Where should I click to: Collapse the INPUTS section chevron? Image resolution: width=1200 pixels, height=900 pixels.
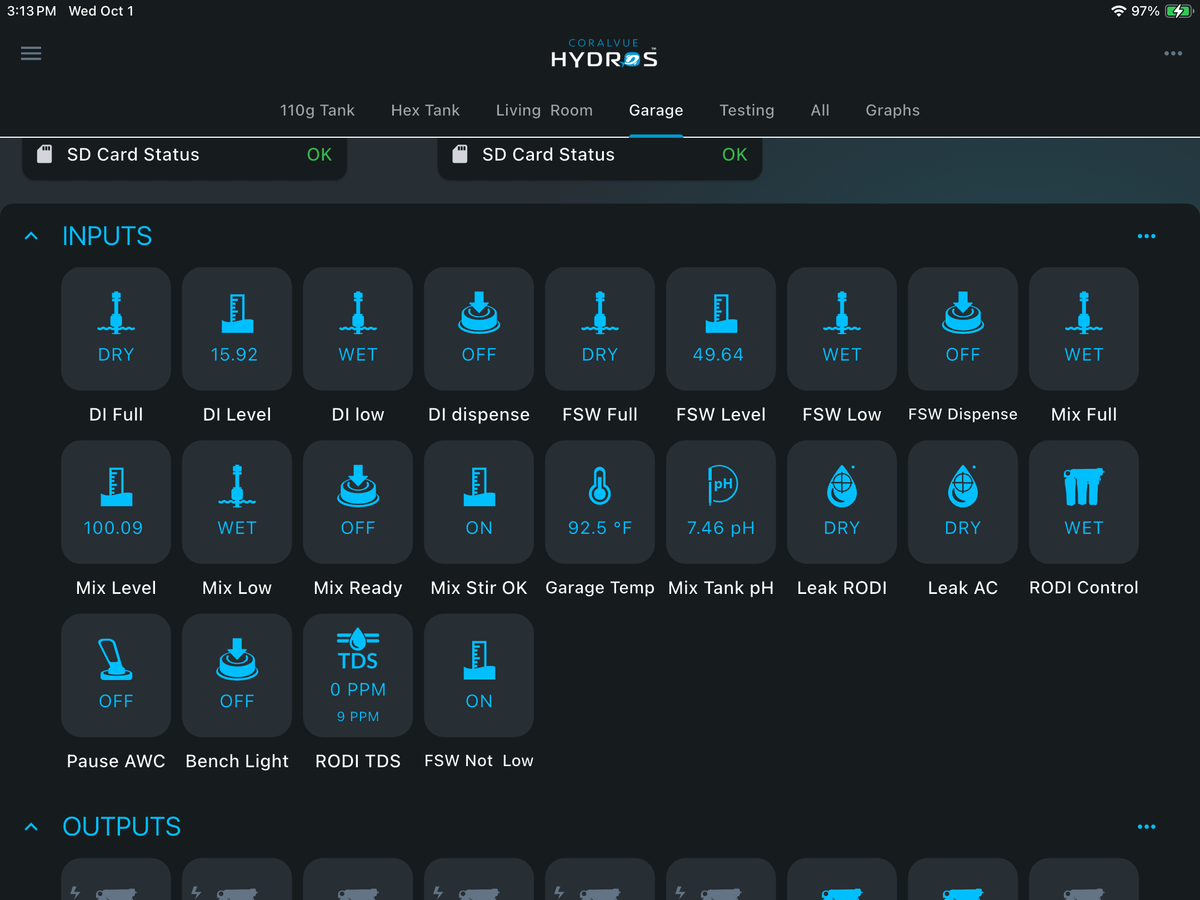[31, 236]
